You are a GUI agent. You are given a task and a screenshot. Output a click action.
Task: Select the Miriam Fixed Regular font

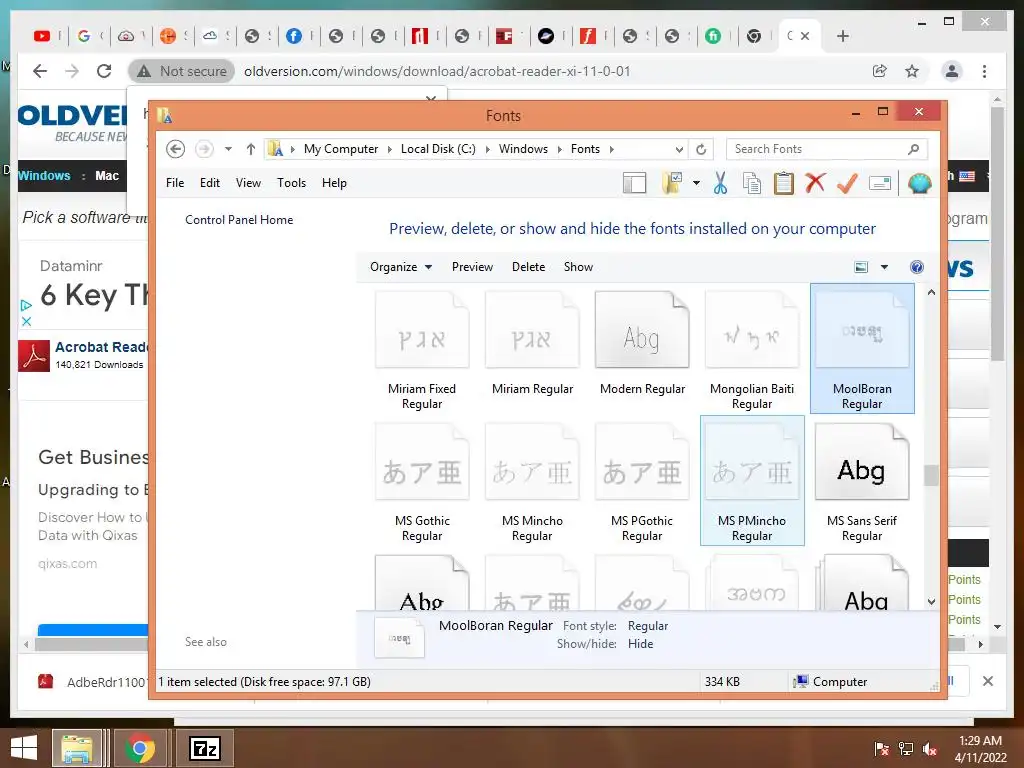click(x=422, y=349)
